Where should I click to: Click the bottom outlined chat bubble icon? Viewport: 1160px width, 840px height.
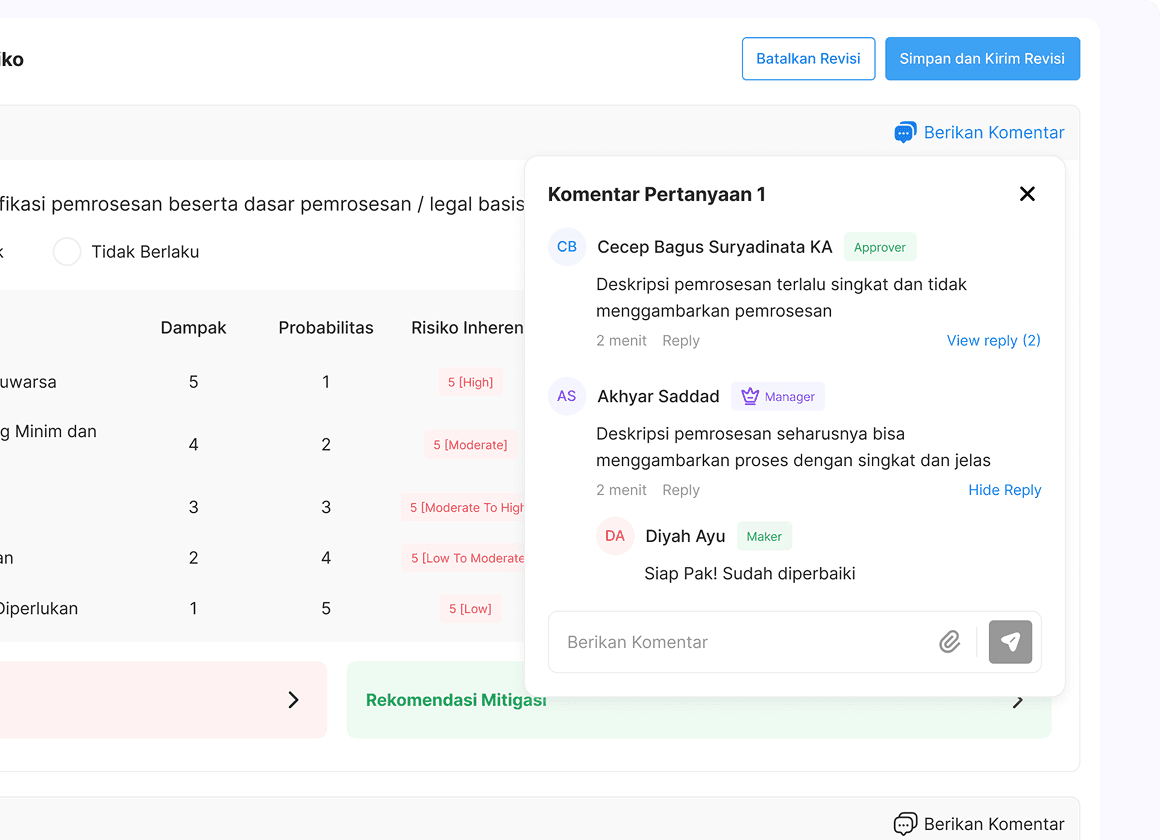tap(905, 824)
